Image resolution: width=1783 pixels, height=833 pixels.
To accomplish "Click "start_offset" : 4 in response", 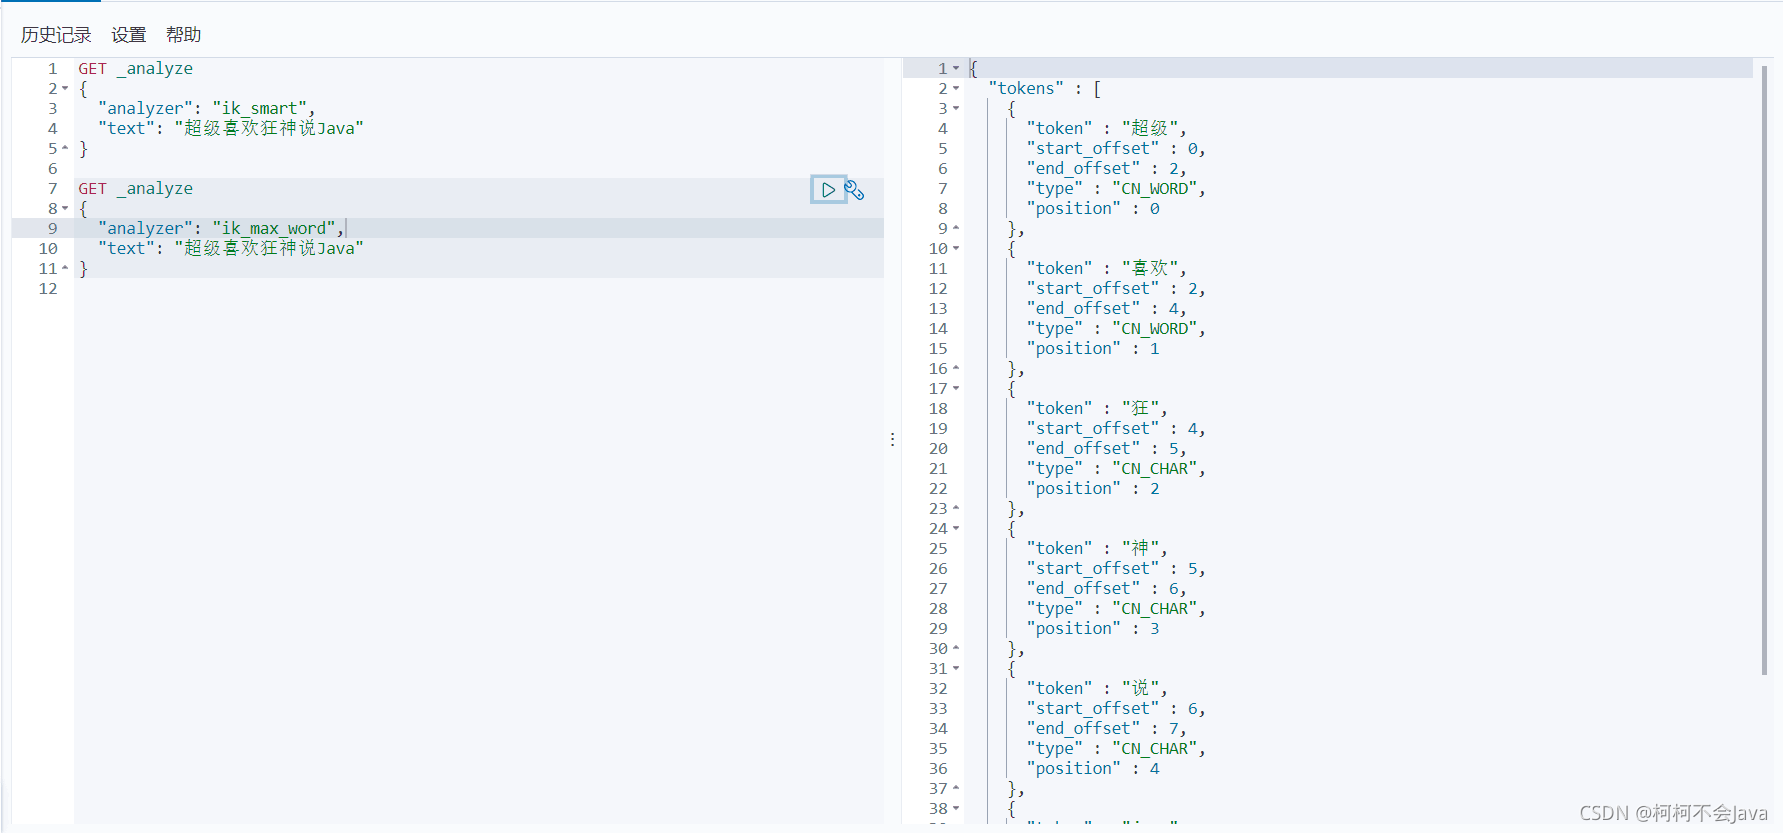I will (x=1116, y=429).
